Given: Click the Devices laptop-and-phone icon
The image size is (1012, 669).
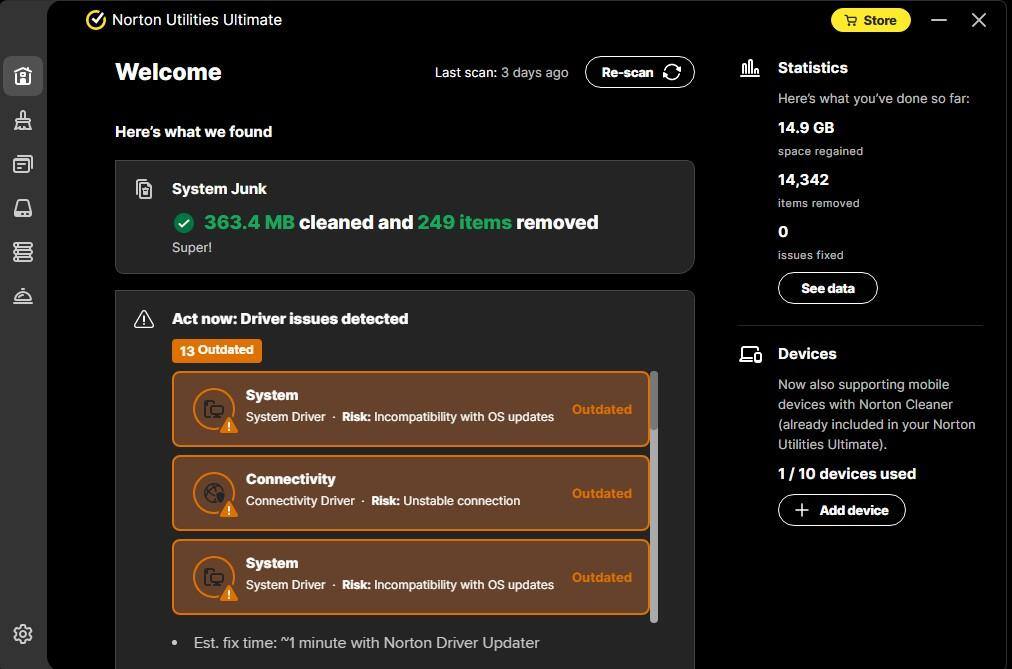Looking at the screenshot, I should coord(750,354).
